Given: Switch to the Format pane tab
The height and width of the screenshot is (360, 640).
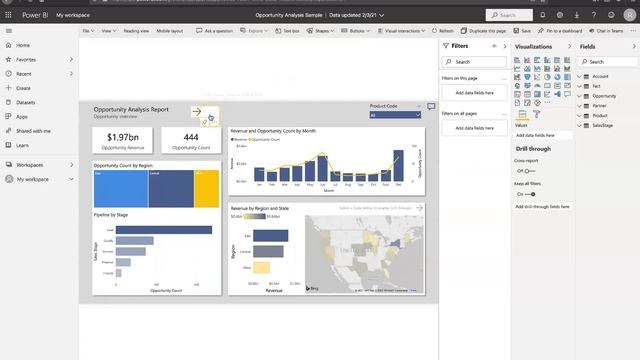Looking at the screenshot, I should click(537, 114).
